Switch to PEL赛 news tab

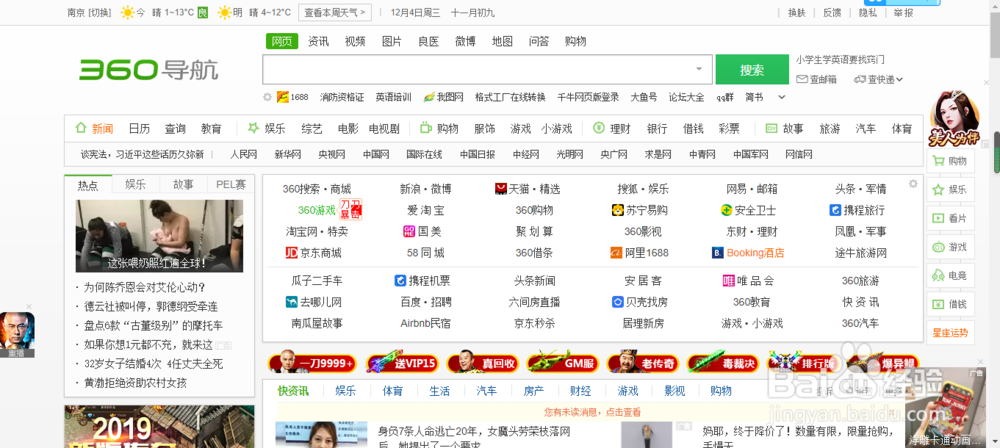(x=231, y=185)
